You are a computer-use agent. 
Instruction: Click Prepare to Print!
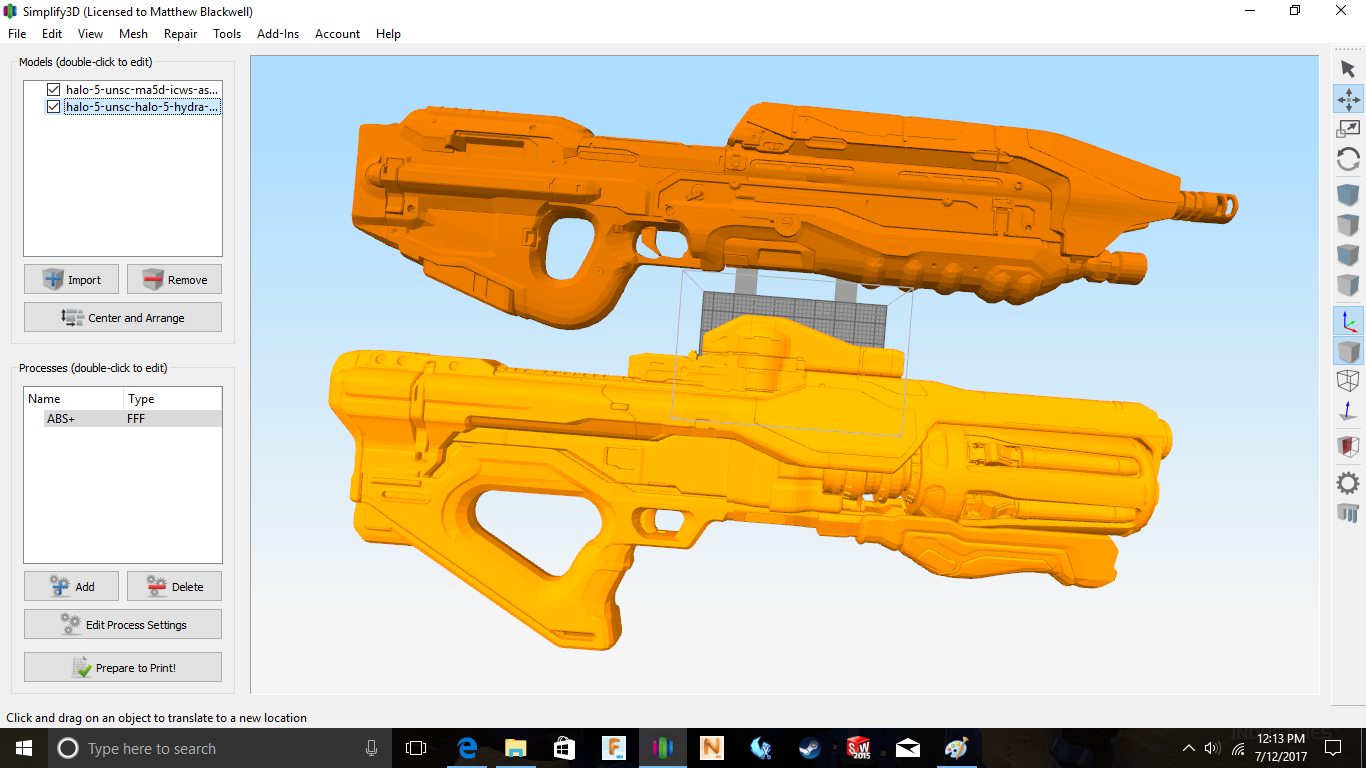(123, 667)
